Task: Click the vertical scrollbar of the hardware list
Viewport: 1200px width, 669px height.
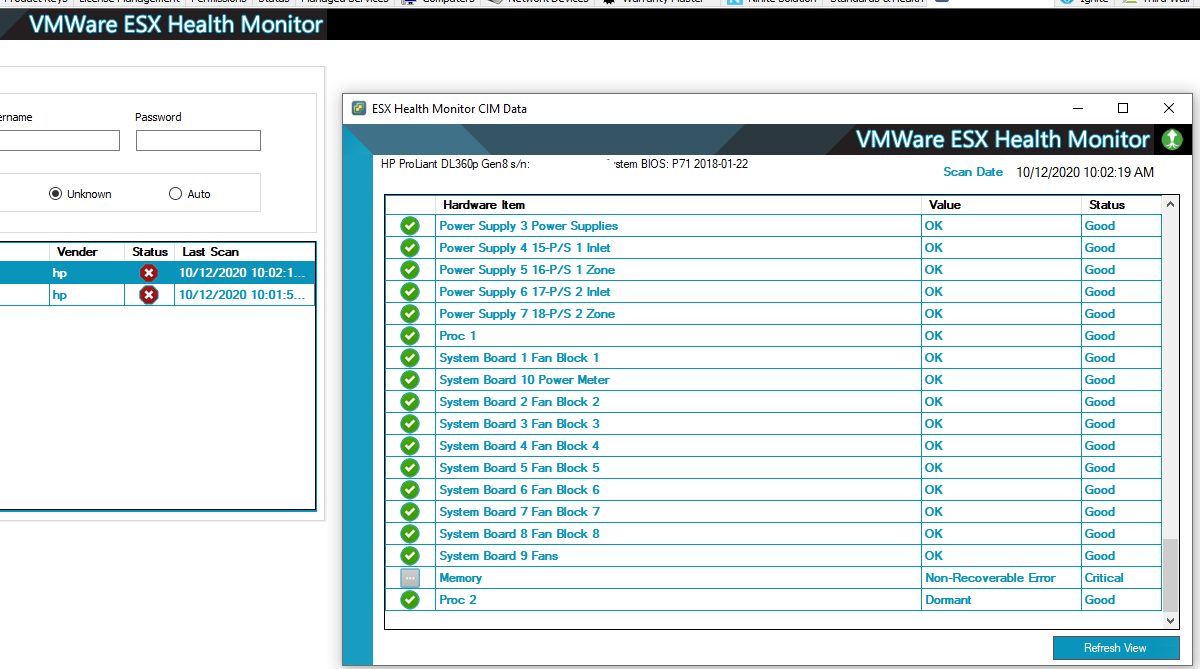Action: [x=1170, y=414]
